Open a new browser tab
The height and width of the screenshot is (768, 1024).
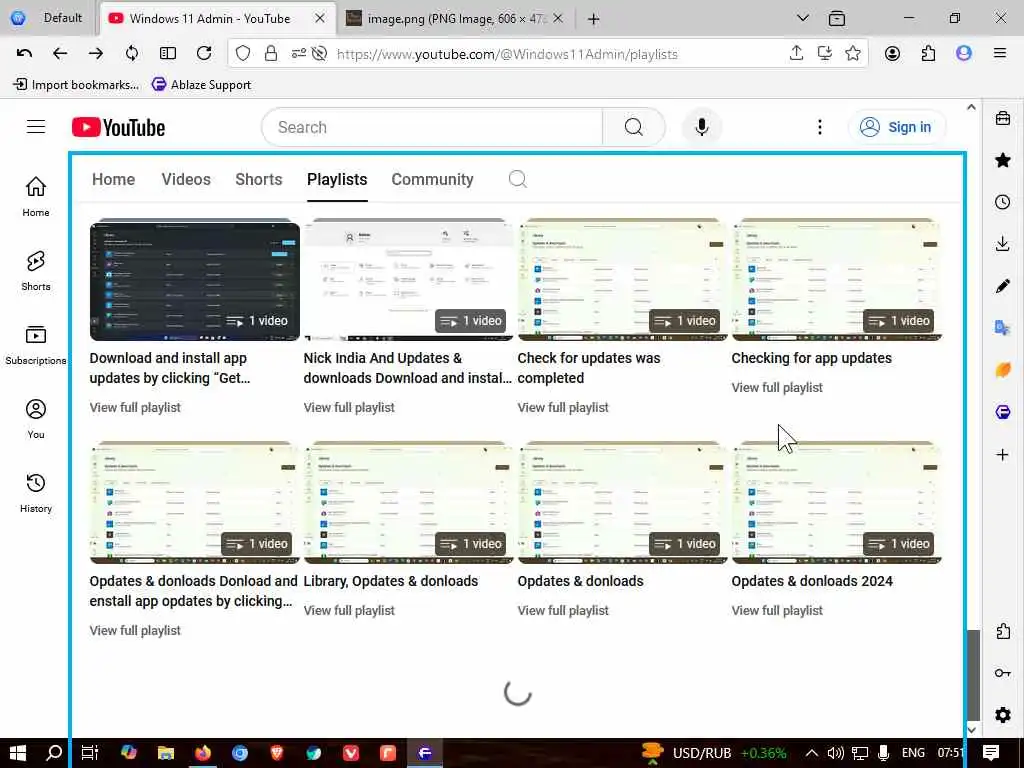coord(593,20)
